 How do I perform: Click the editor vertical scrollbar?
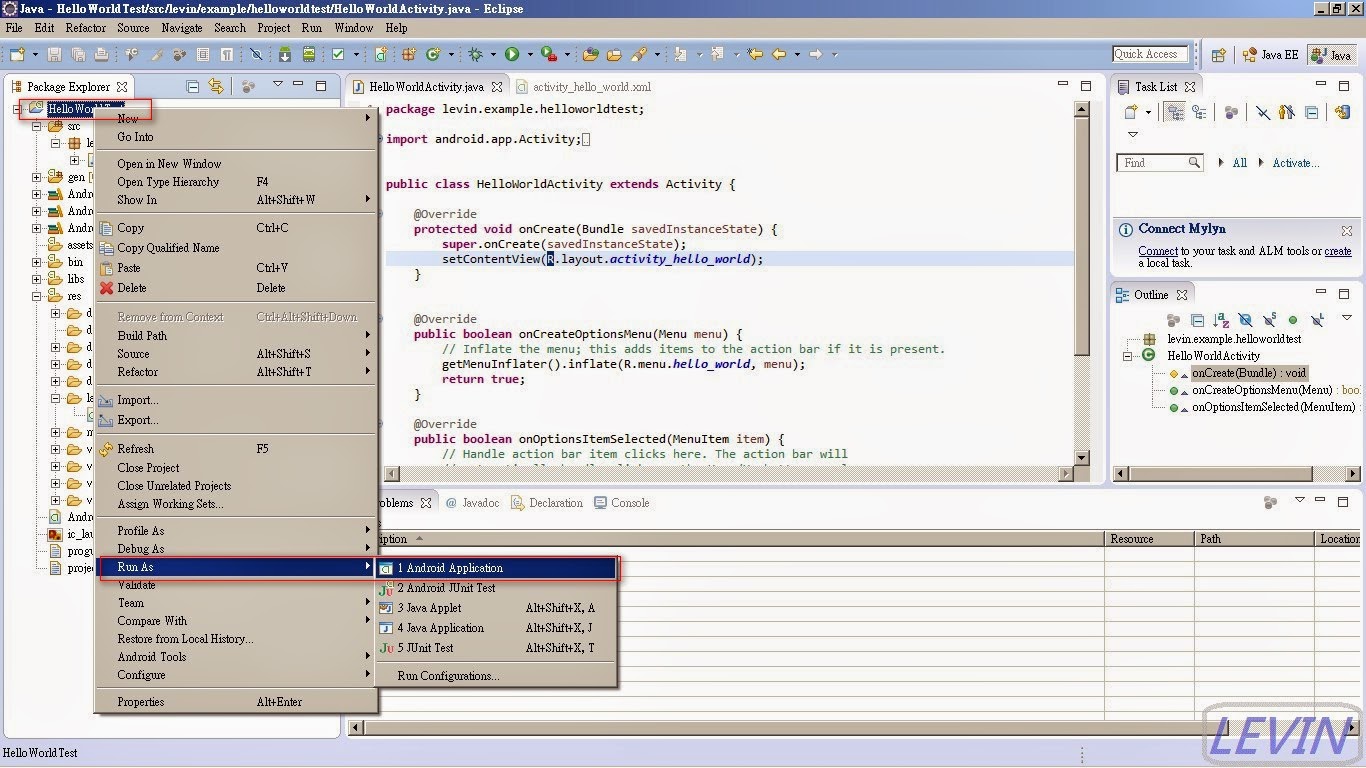[1081, 283]
